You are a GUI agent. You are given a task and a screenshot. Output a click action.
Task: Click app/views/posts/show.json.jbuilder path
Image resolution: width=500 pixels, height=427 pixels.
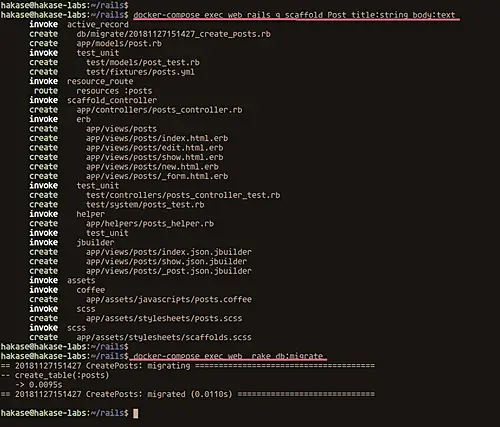166,262
